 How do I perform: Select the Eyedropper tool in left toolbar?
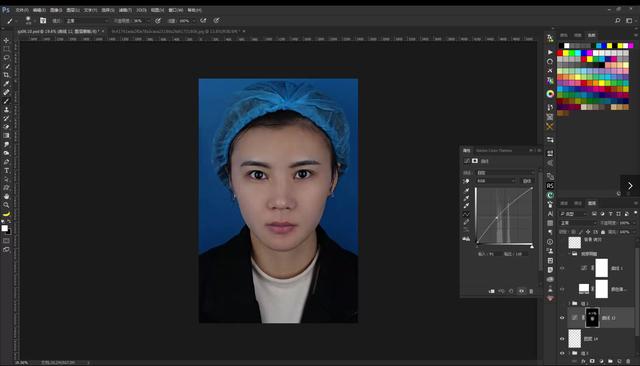pyautogui.click(x=6, y=84)
